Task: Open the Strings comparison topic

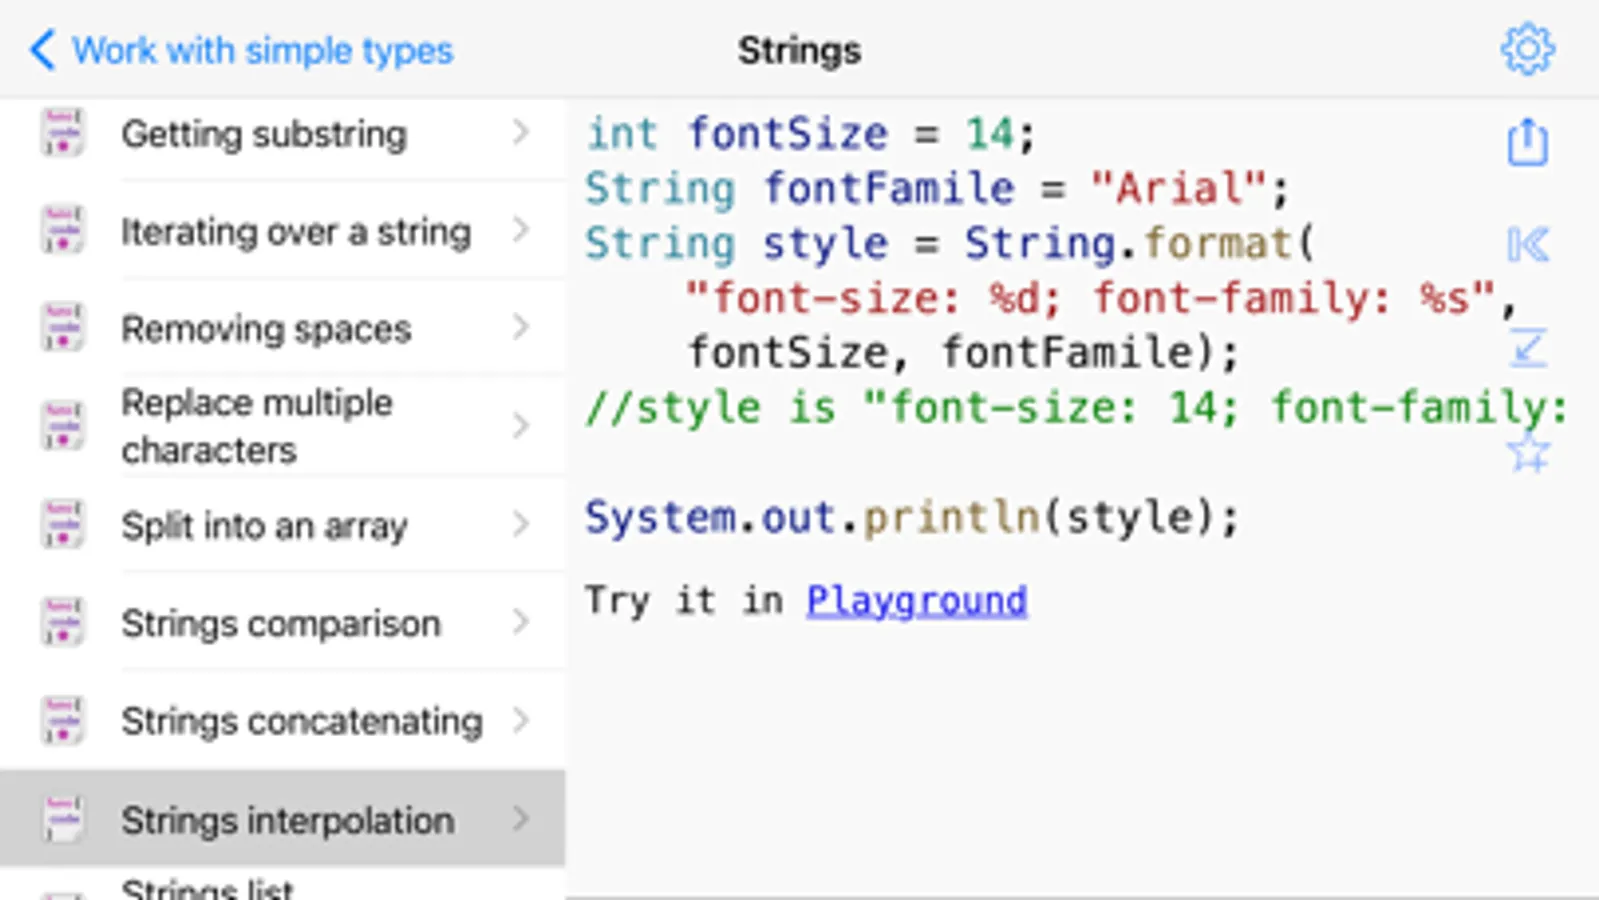Action: (x=280, y=624)
